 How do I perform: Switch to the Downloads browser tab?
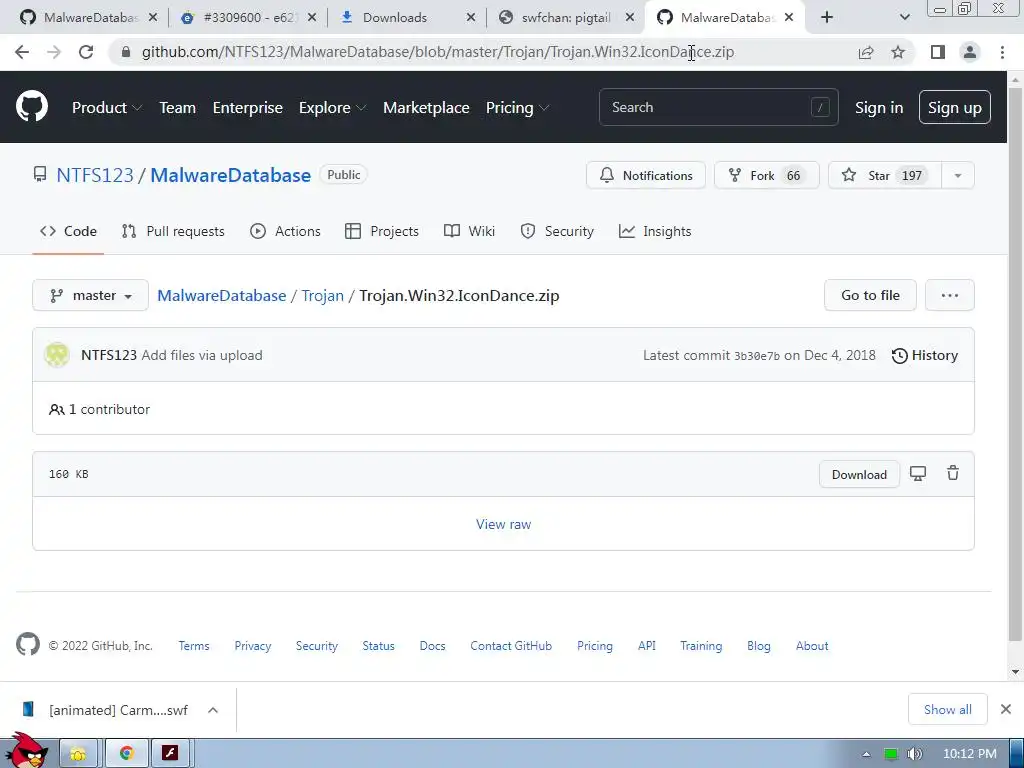405,18
